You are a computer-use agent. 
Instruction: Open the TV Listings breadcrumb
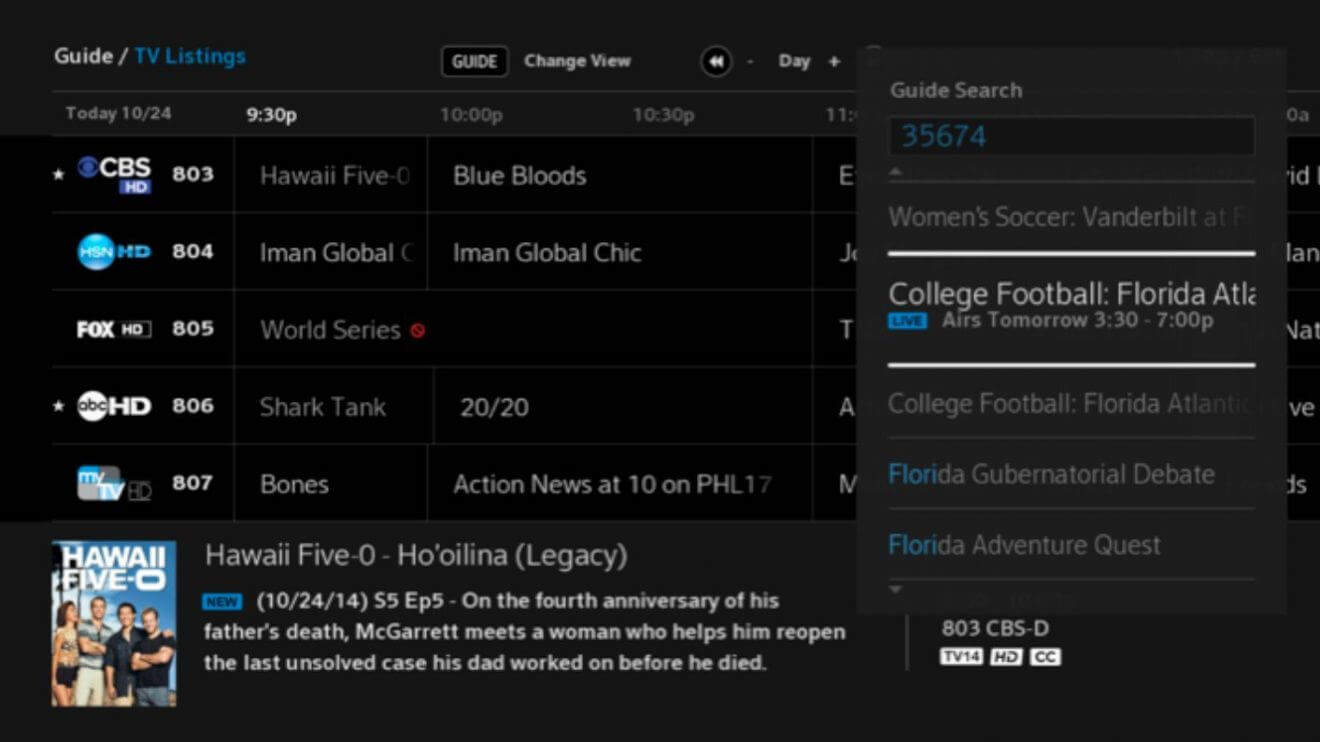[x=190, y=56]
